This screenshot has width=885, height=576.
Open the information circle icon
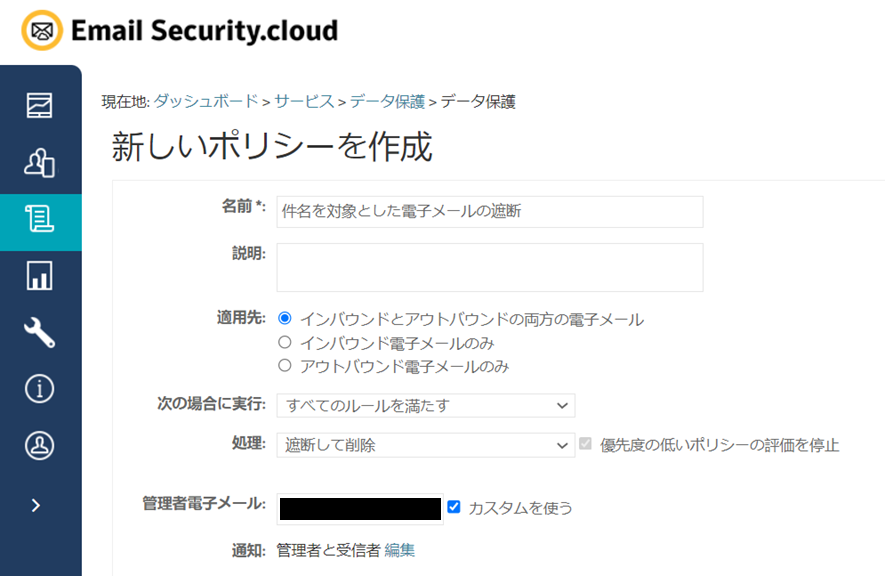pyautogui.click(x=39, y=389)
